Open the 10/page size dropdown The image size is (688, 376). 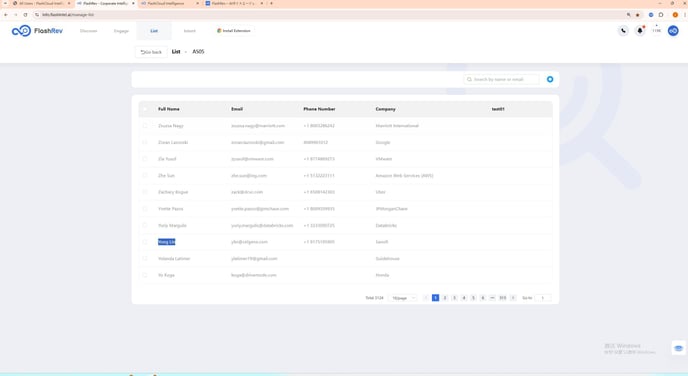coord(402,298)
